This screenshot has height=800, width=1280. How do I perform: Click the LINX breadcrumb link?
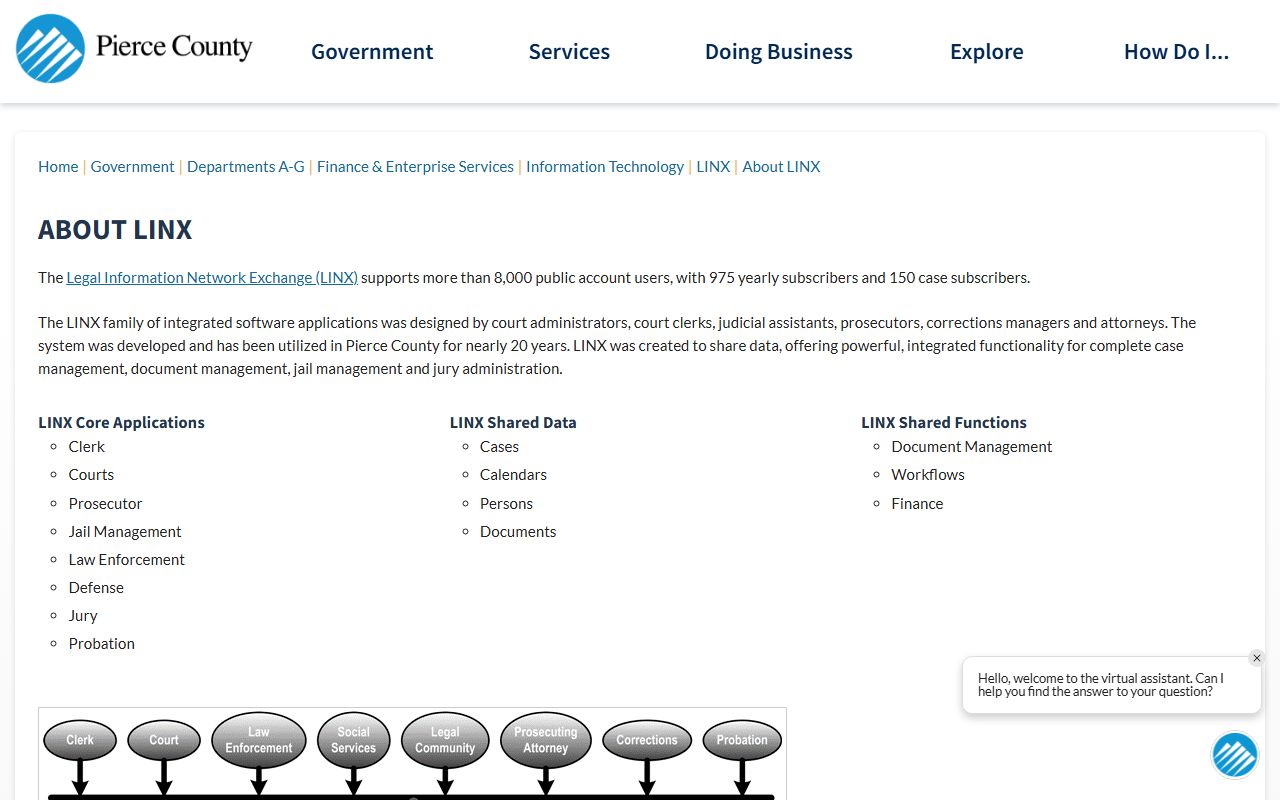713,167
